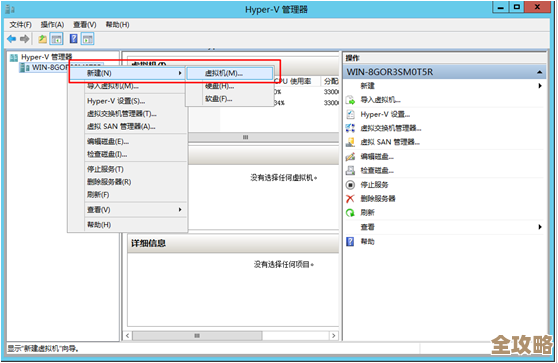Click 停止服务 link in actions pane

(374, 185)
